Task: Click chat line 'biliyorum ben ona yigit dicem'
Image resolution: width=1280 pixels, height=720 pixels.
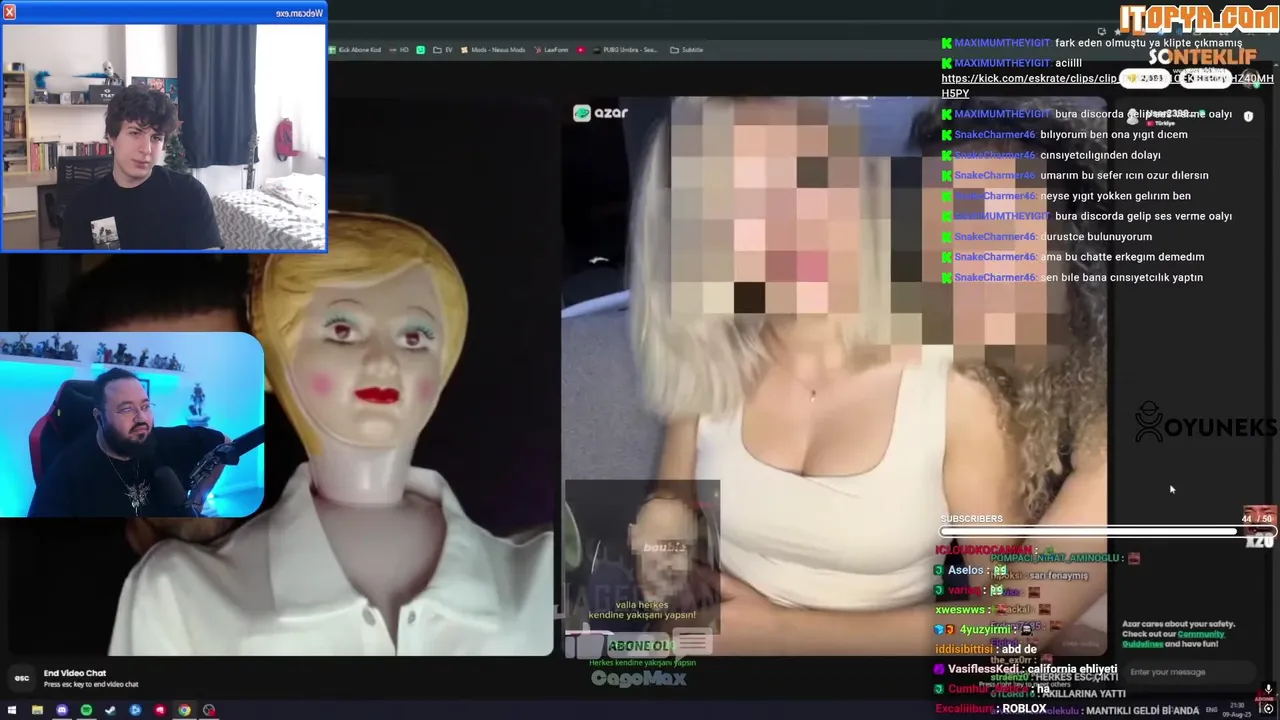Action: click(1114, 135)
